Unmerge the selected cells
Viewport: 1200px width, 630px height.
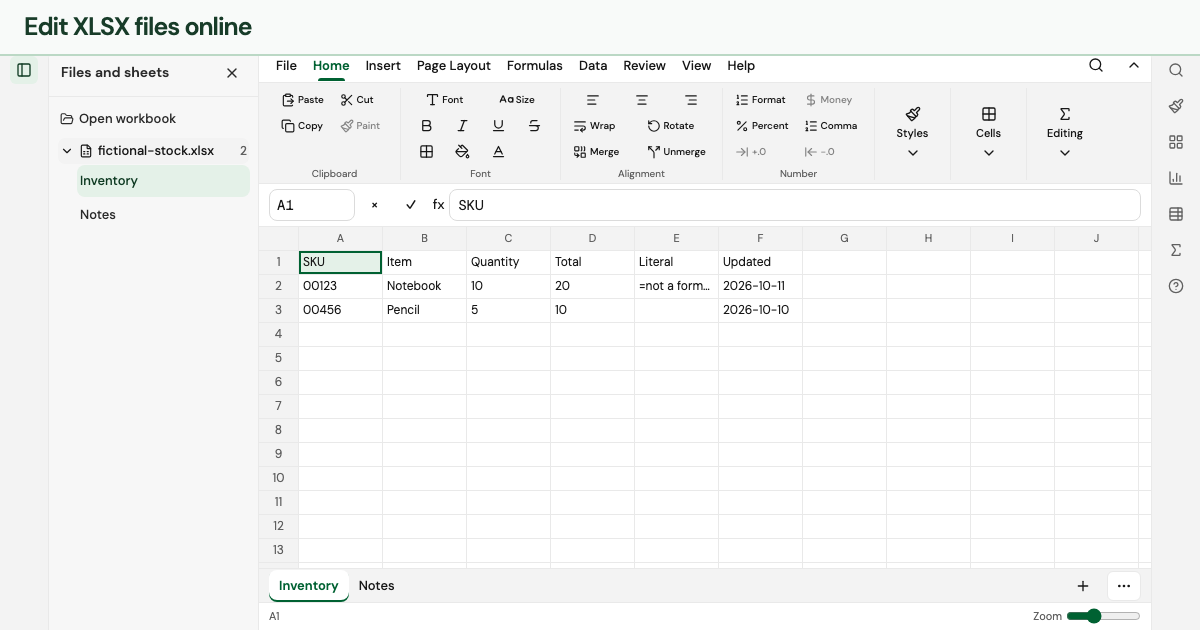click(677, 152)
